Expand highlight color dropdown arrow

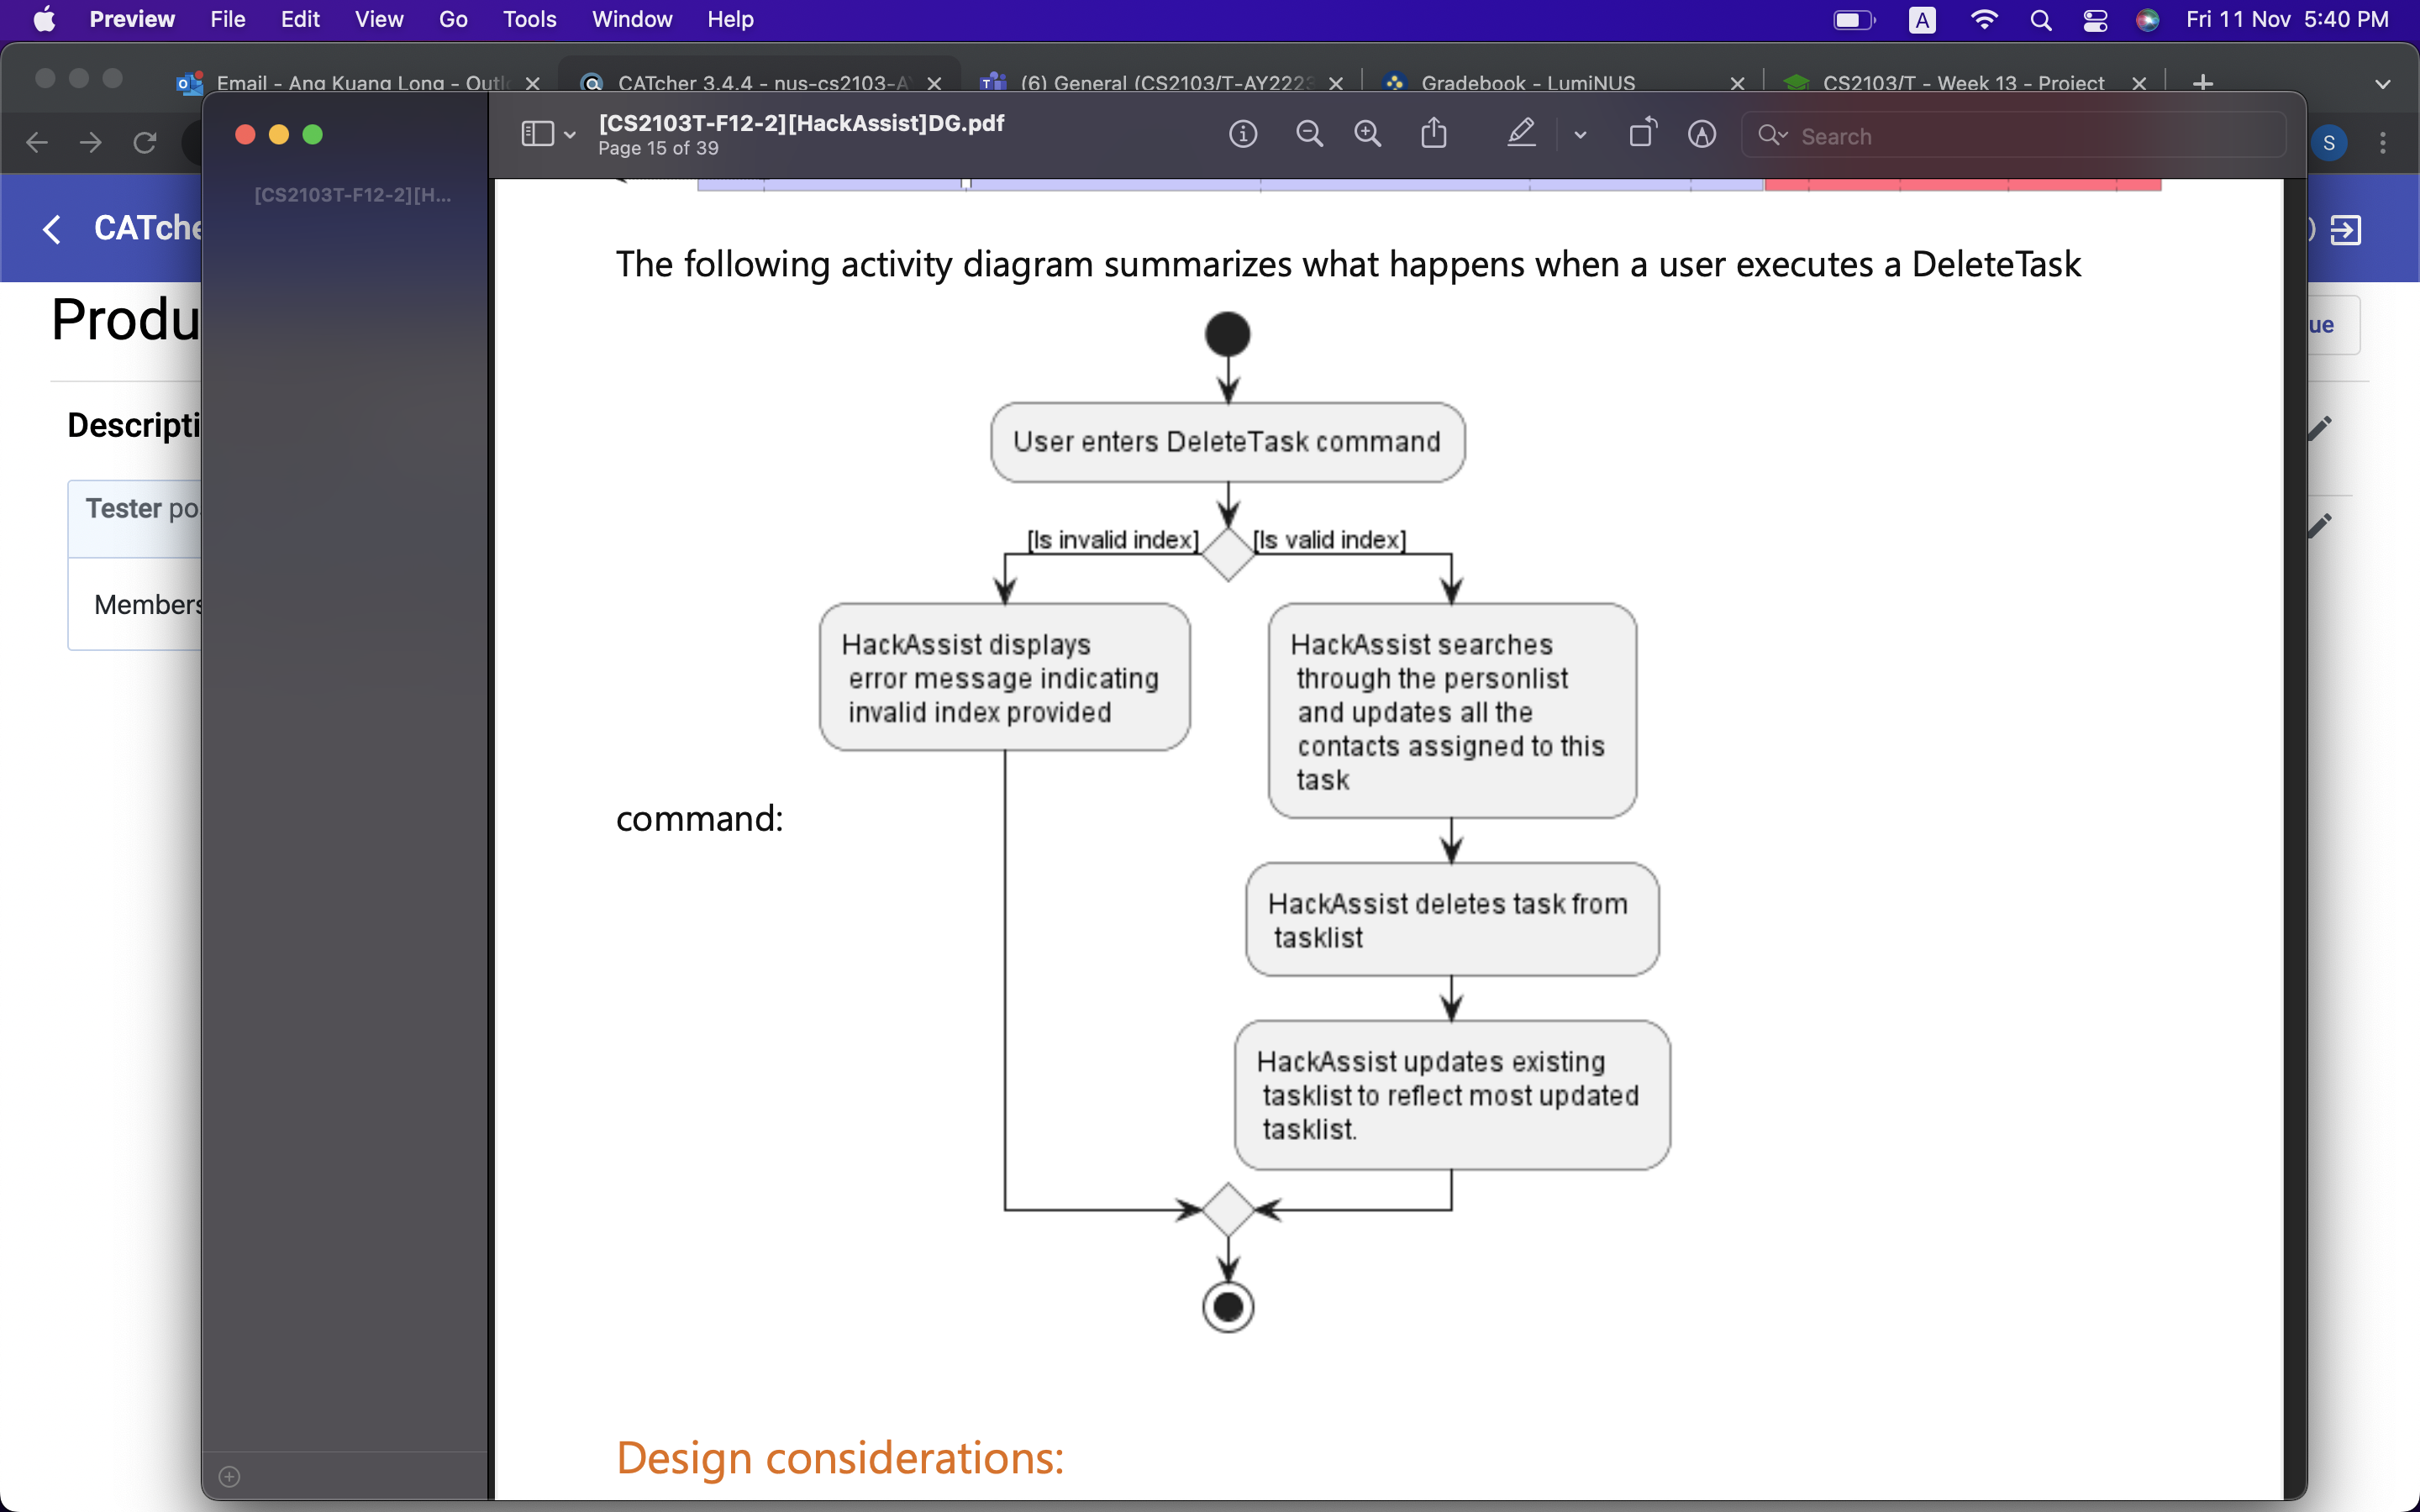(x=1580, y=135)
